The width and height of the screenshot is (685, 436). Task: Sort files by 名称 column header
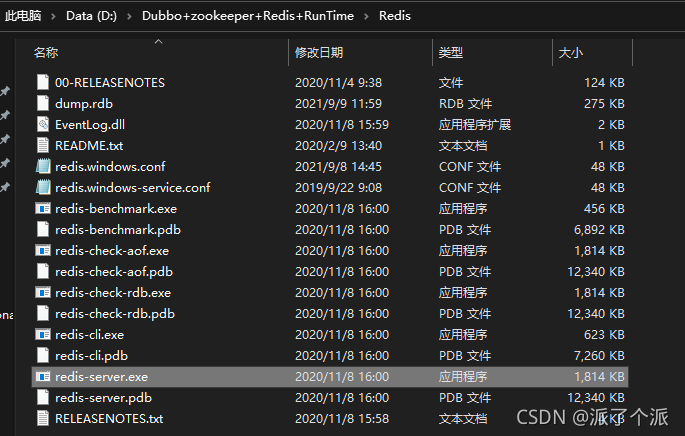pos(46,53)
